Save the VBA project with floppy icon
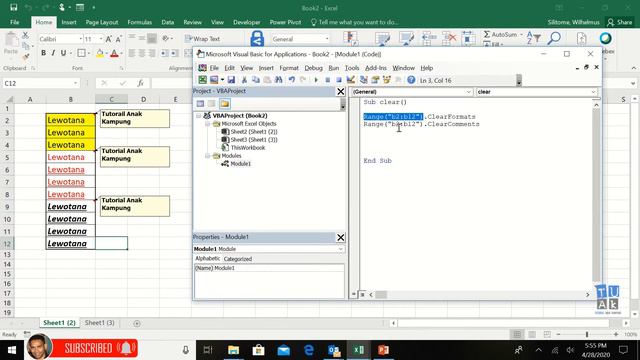The width and height of the screenshot is (640, 360). coord(231,80)
